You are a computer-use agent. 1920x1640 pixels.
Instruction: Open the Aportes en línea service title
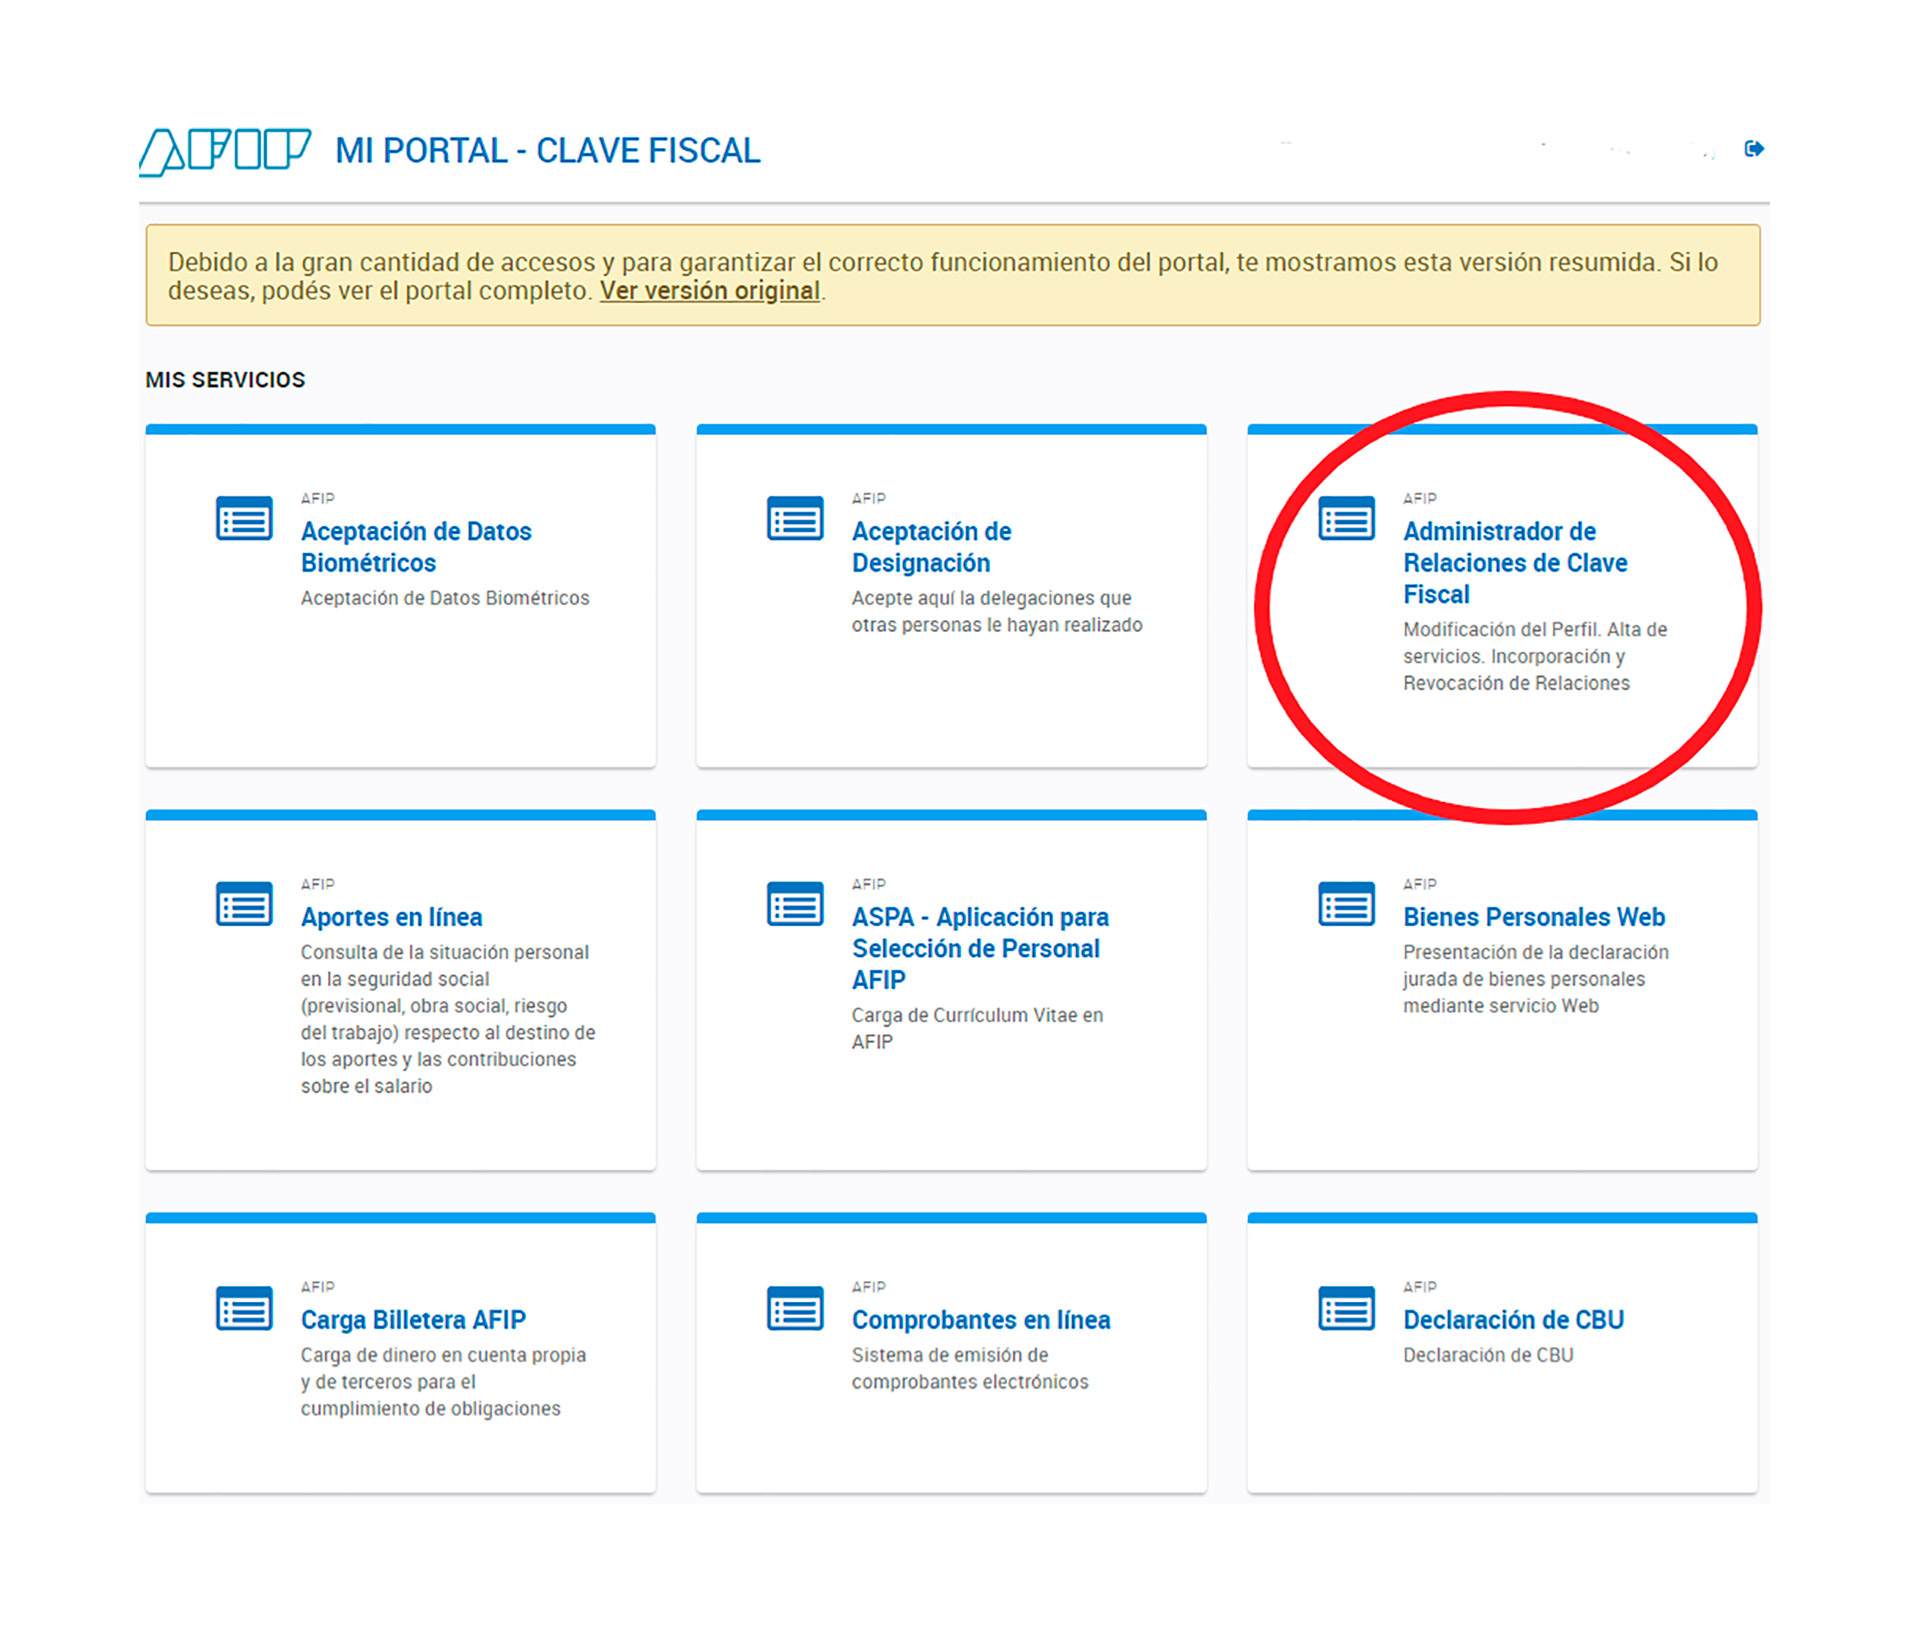[391, 917]
